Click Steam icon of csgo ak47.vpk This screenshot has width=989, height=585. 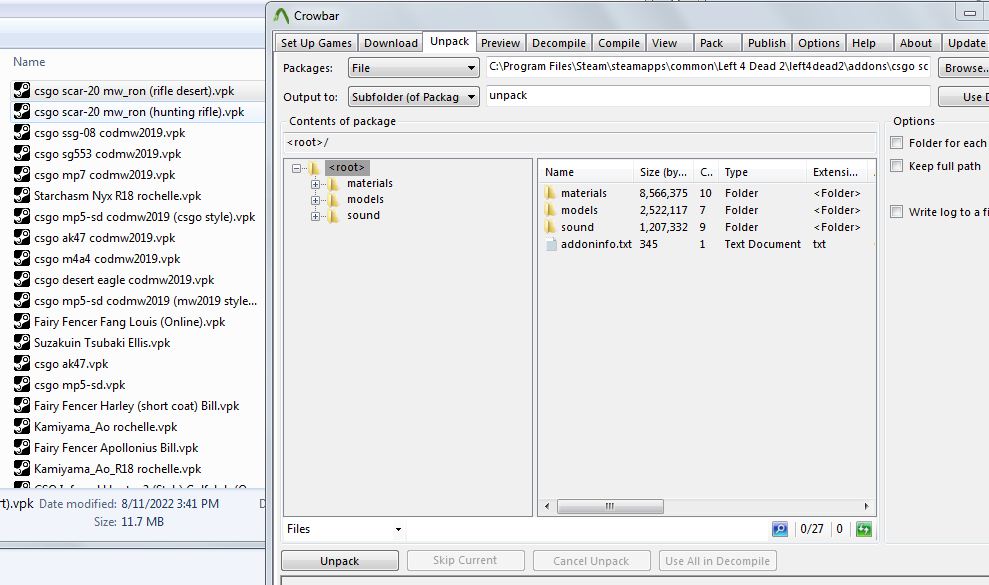pos(22,363)
